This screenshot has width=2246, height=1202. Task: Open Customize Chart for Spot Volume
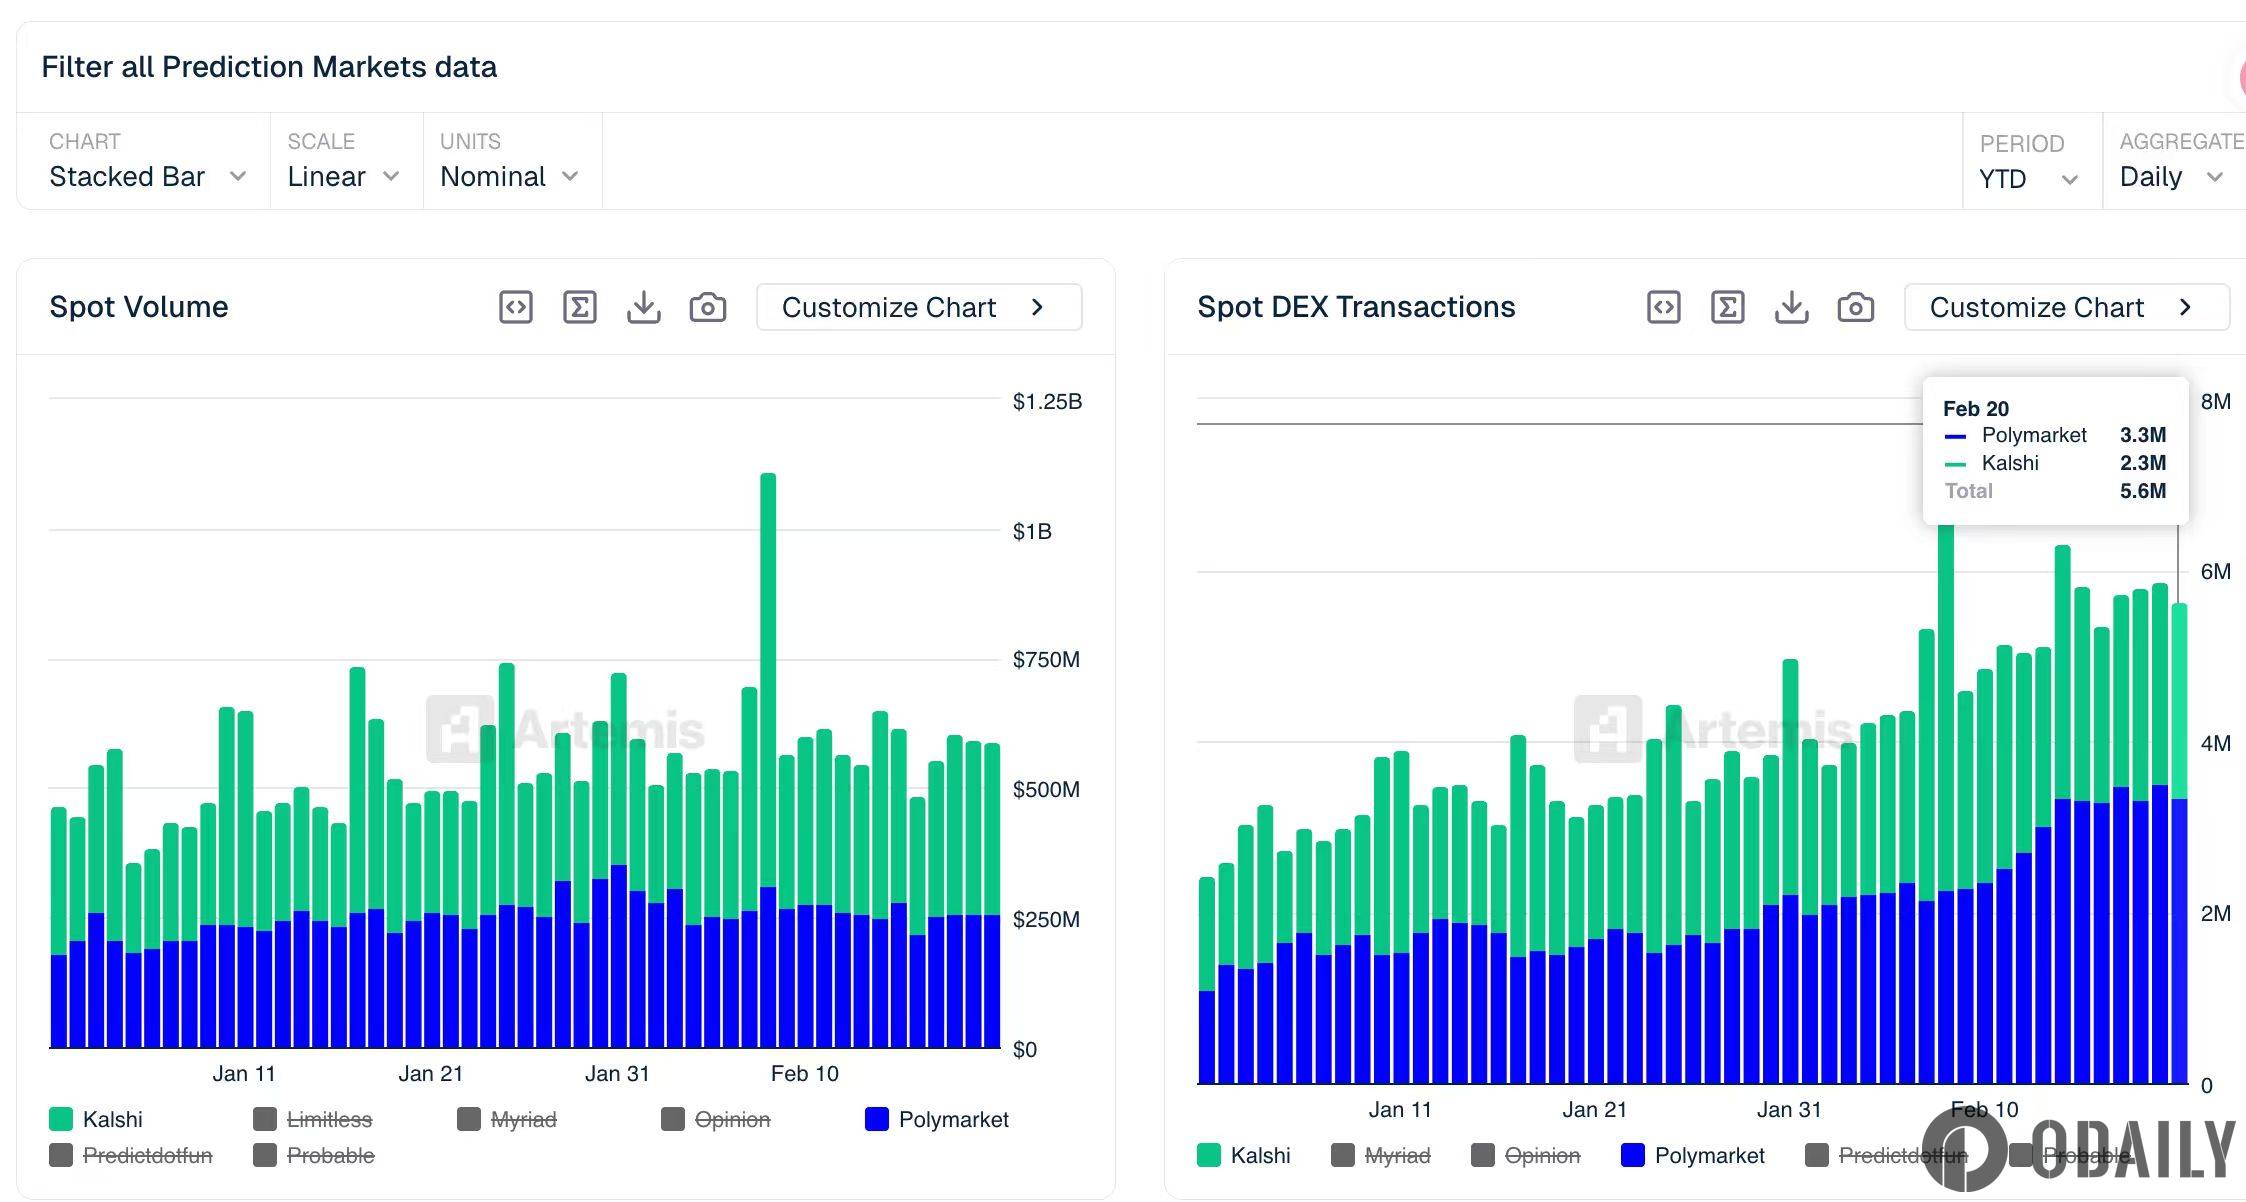(x=918, y=307)
